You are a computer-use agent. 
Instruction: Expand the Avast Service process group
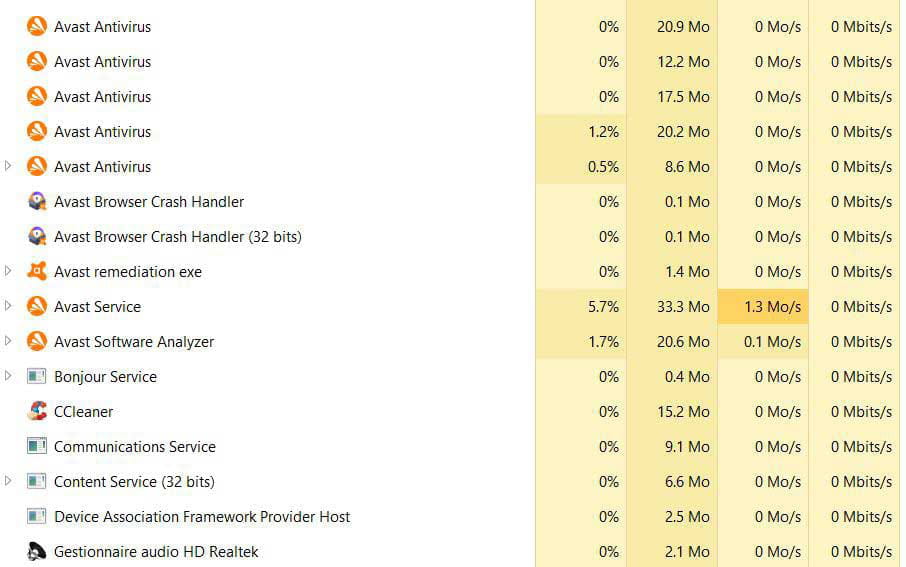click(x=8, y=306)
